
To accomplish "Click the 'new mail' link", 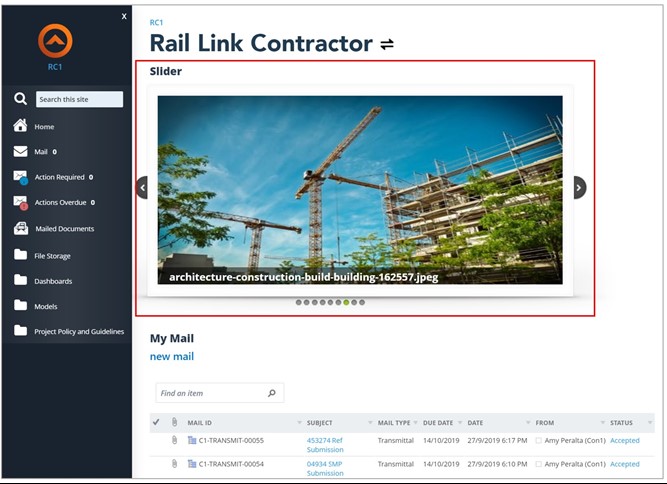I will pos(172,356).
